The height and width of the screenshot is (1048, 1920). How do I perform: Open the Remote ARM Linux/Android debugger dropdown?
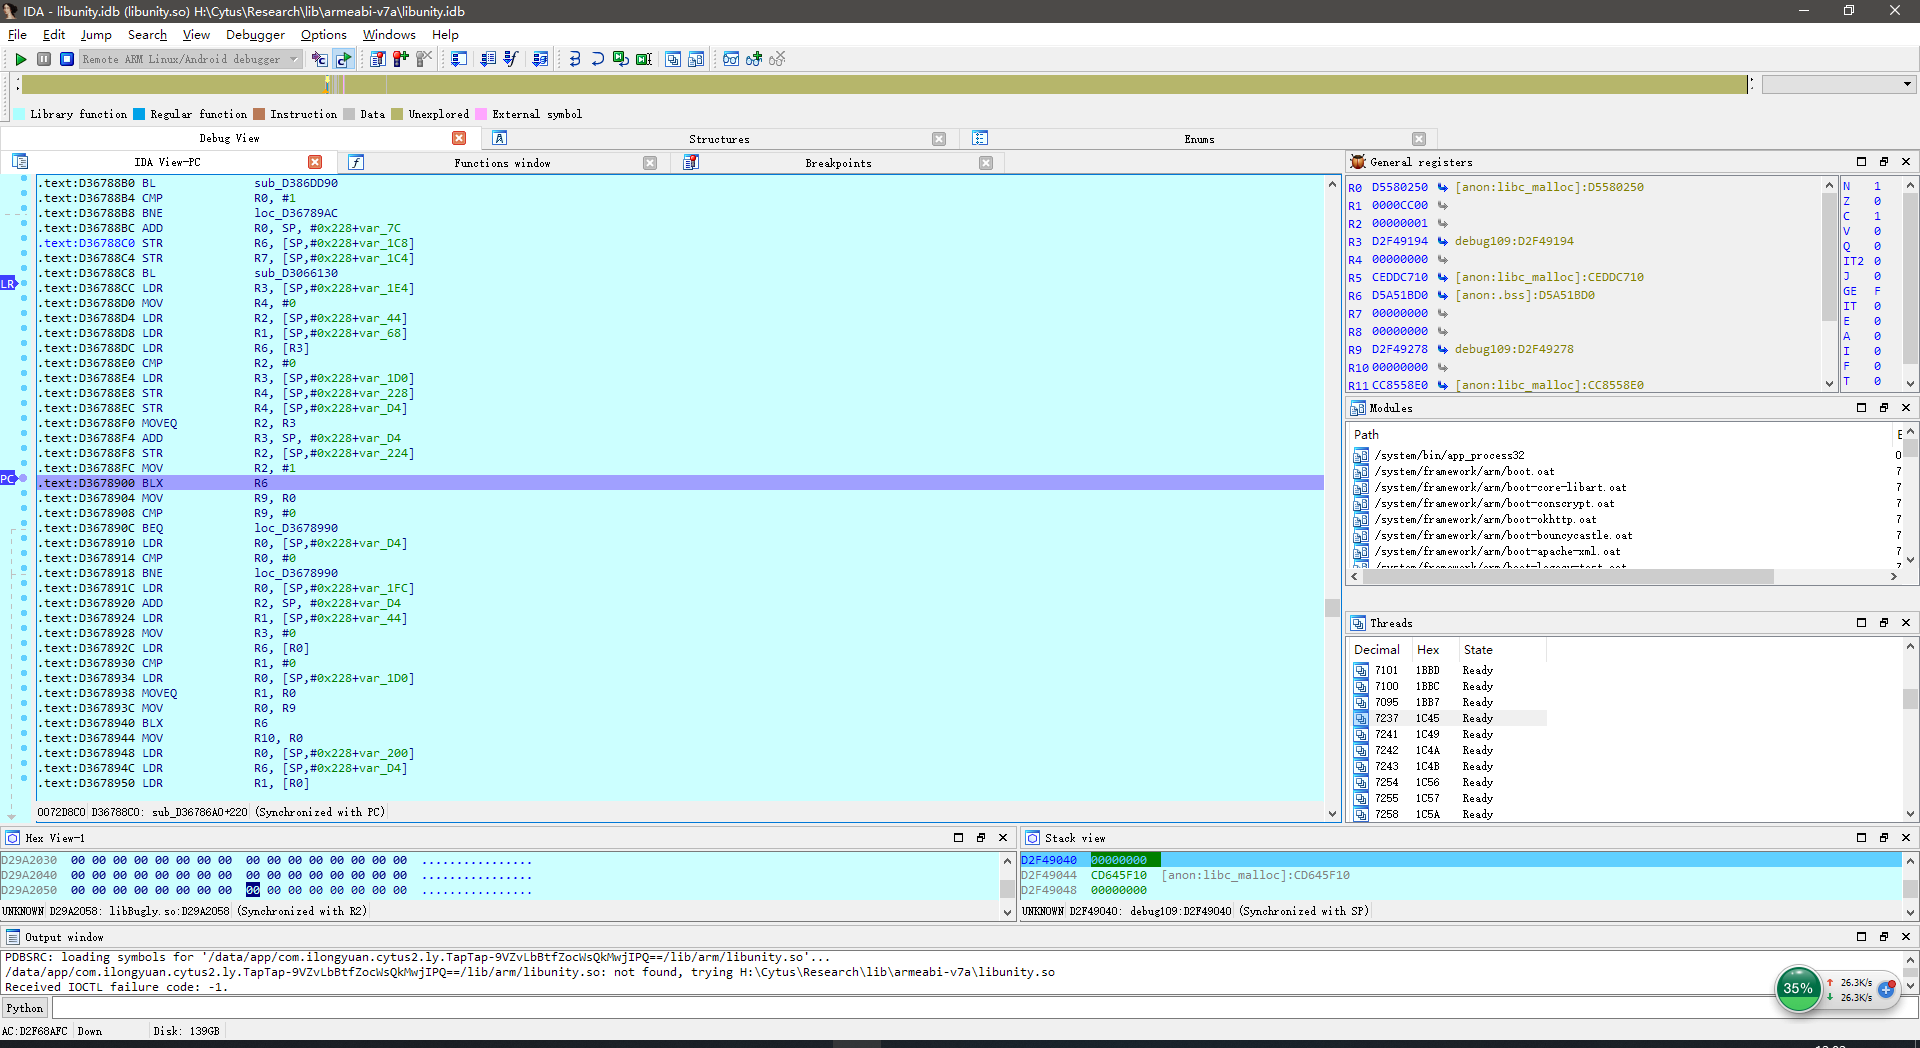tap(293, 59)
